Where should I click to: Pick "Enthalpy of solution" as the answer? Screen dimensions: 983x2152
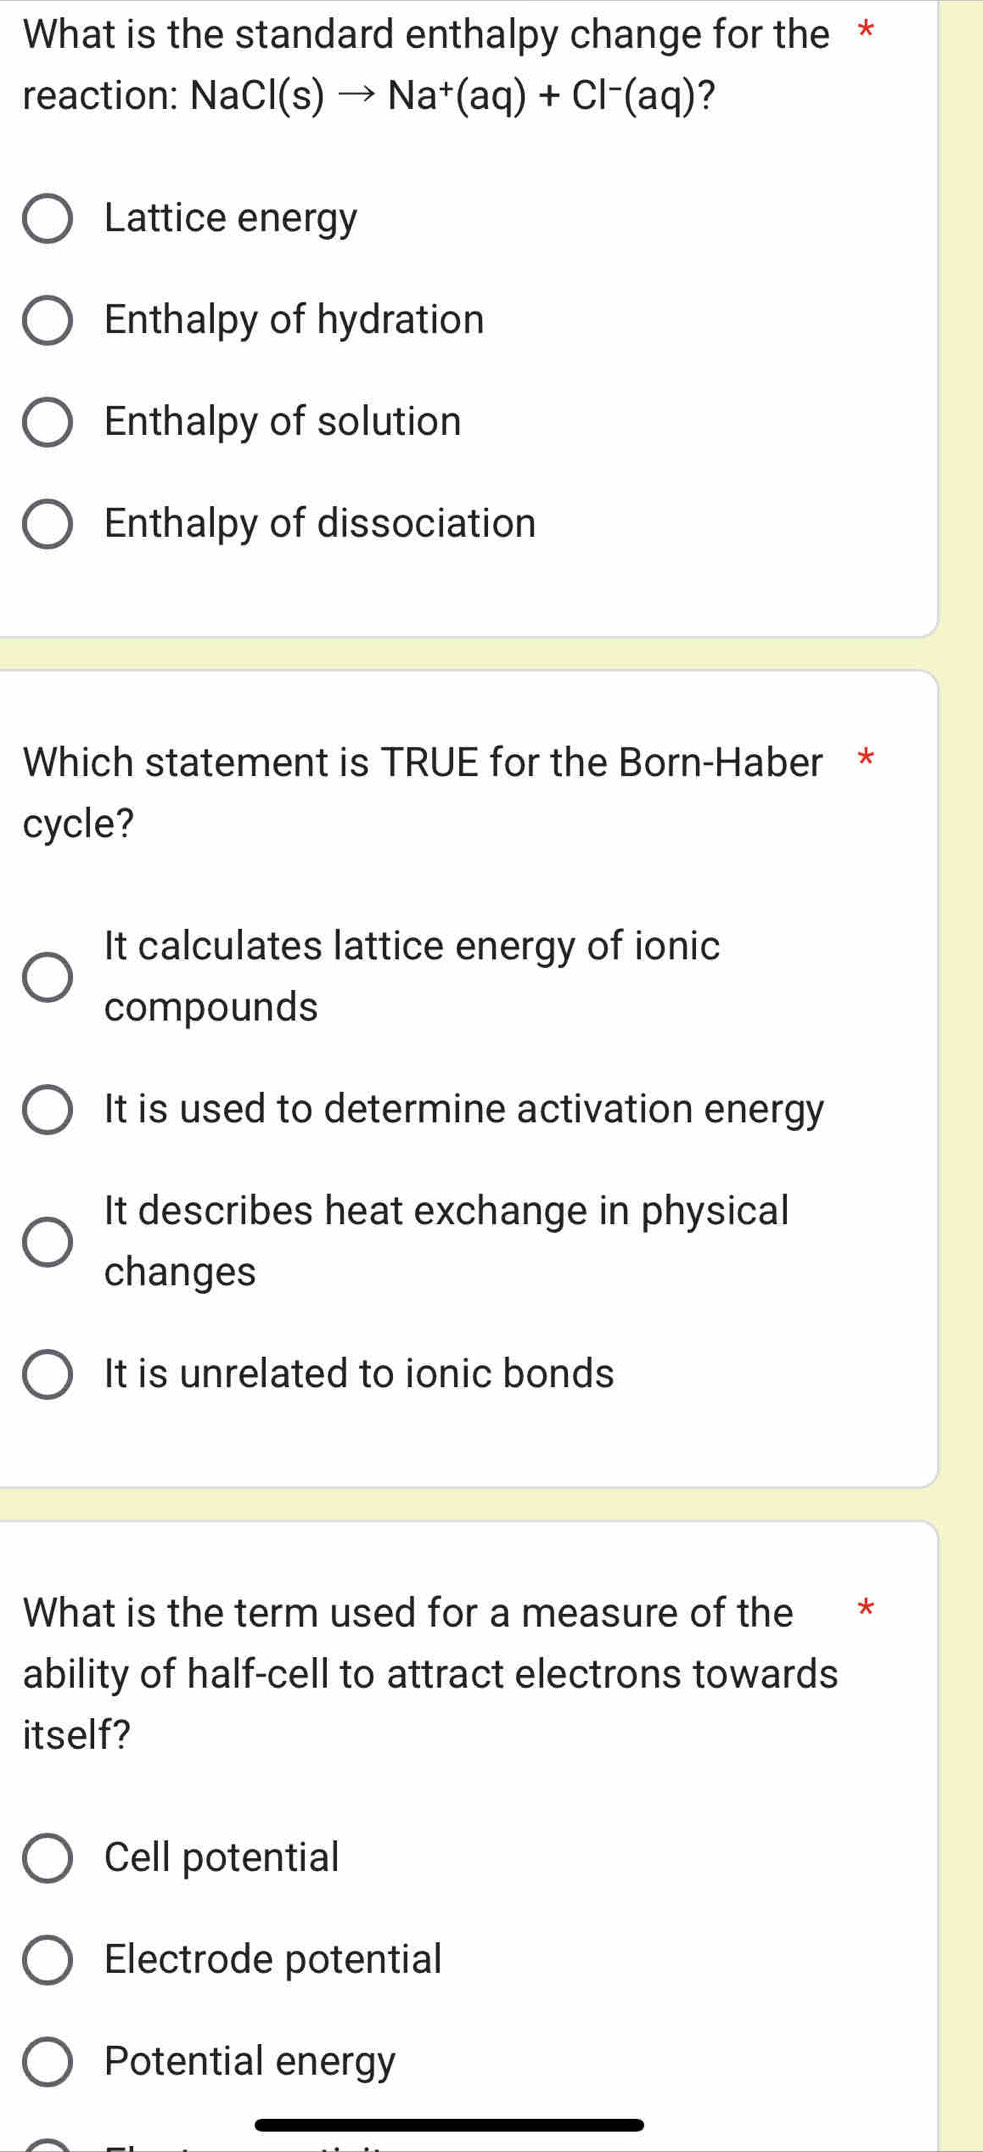(281, 421)
